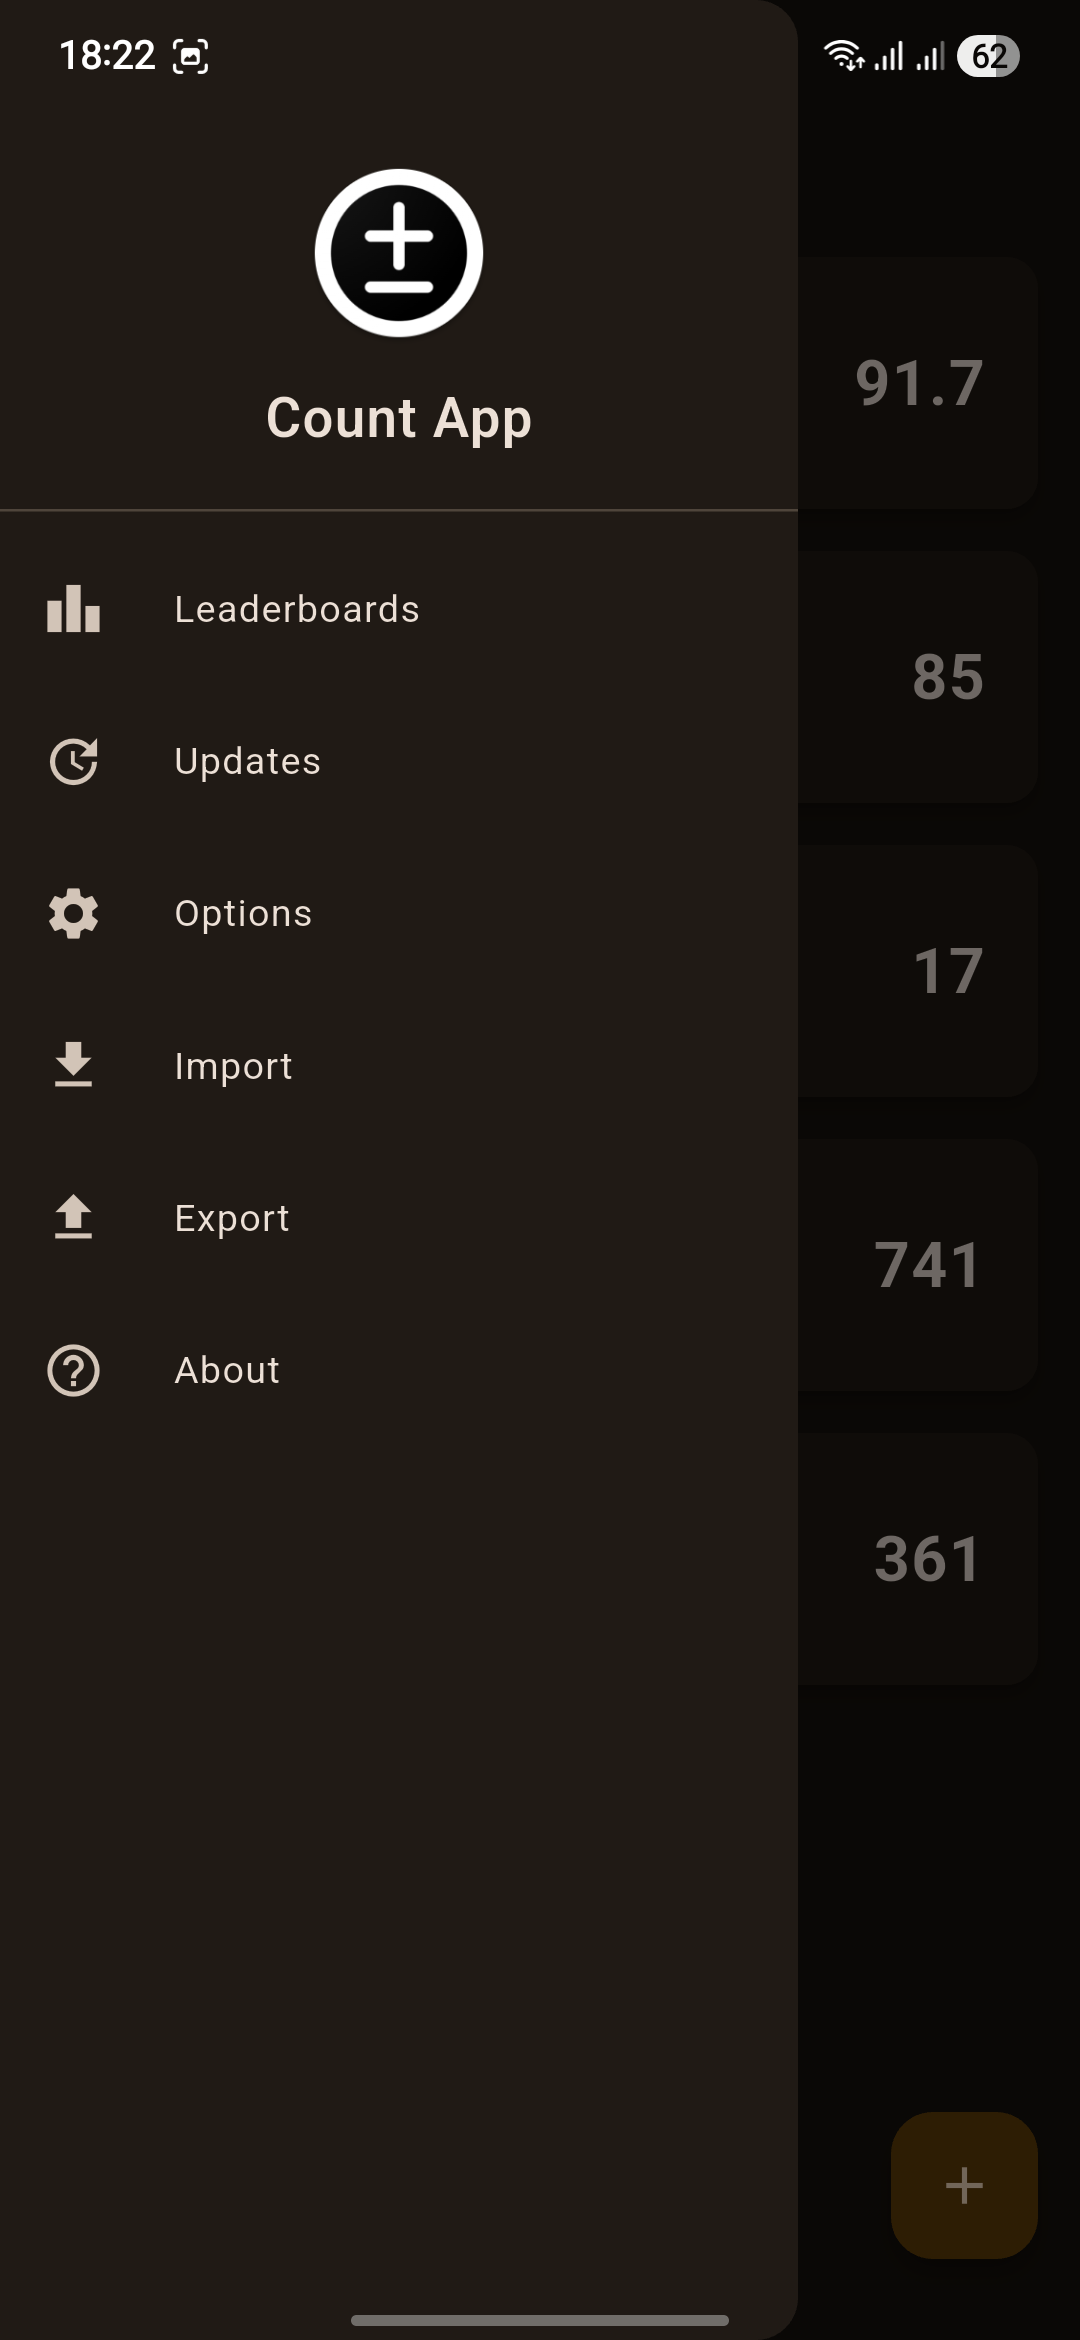
Task: Tap the counter card showing 361
Action: click(x=918, y=1559)
